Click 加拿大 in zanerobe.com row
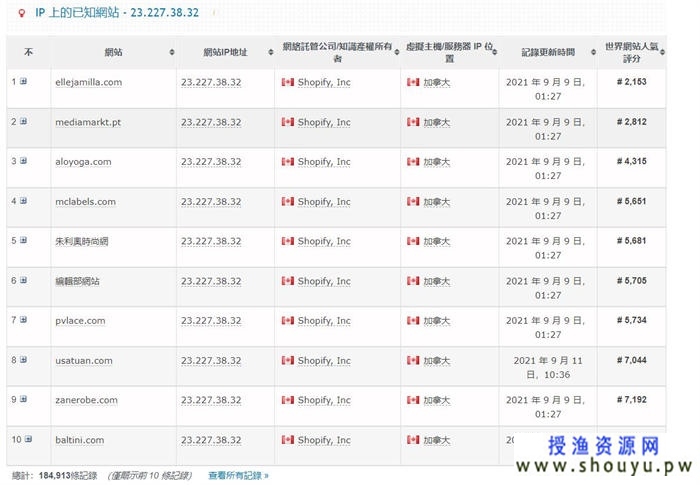Image resolution: width=700 pixels, height=485 pixels. (x=437, y=401)
